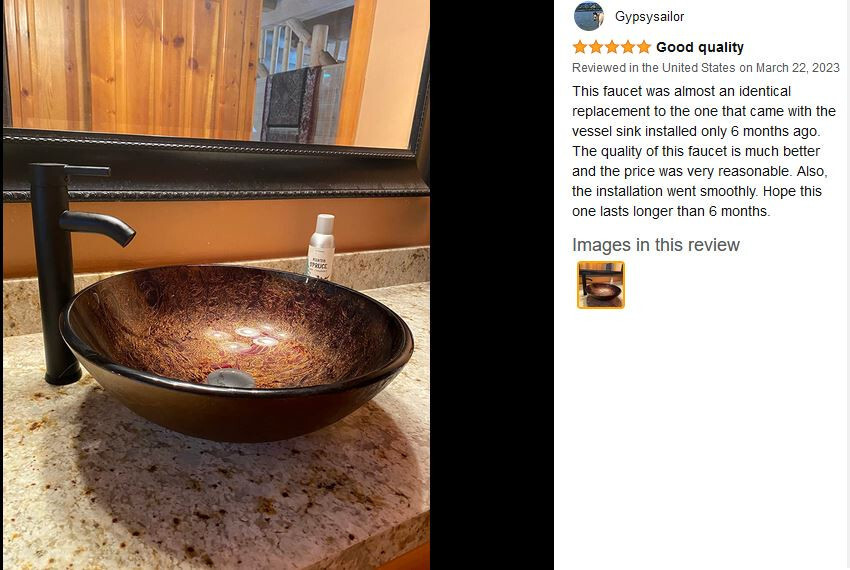Click the first star of the rating

click(580, 47)
